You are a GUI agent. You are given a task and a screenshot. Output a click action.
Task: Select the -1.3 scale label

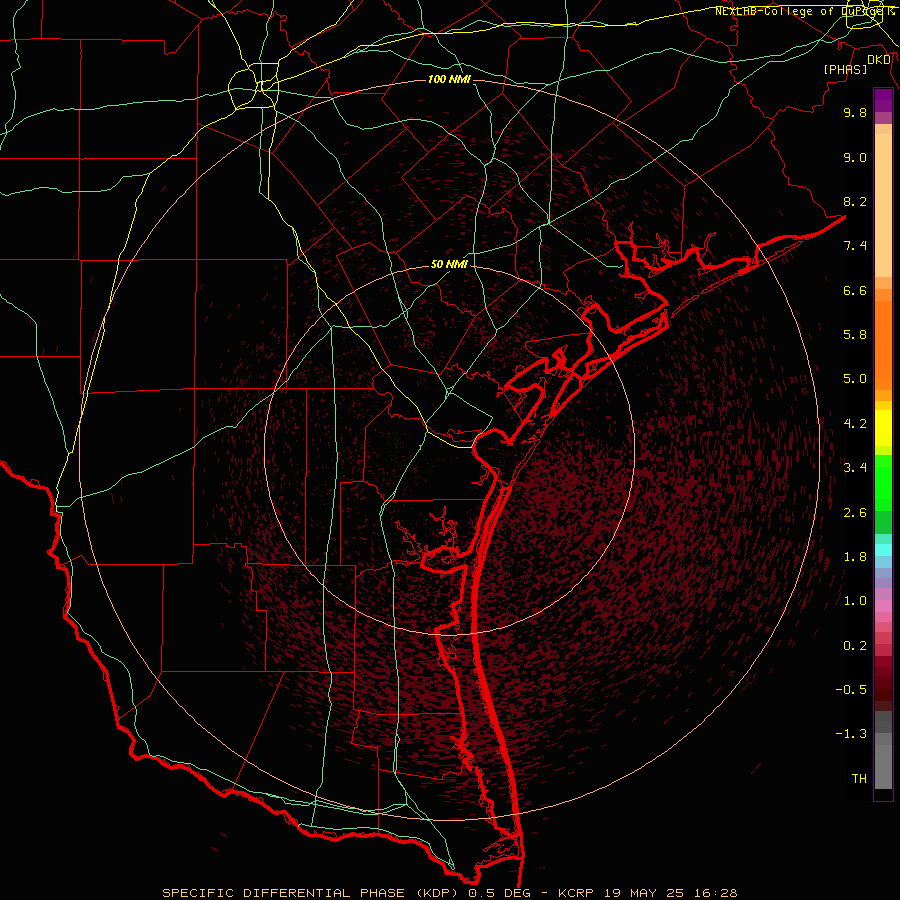[x=851, y=734]
